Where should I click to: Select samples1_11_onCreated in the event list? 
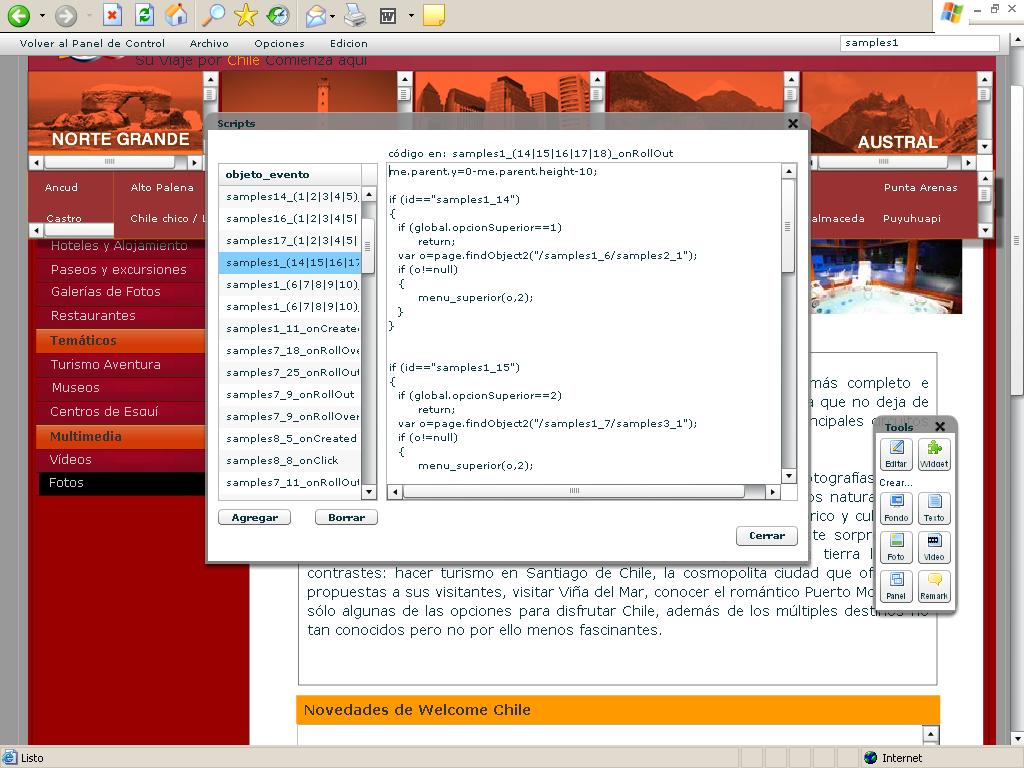(289, 327)
